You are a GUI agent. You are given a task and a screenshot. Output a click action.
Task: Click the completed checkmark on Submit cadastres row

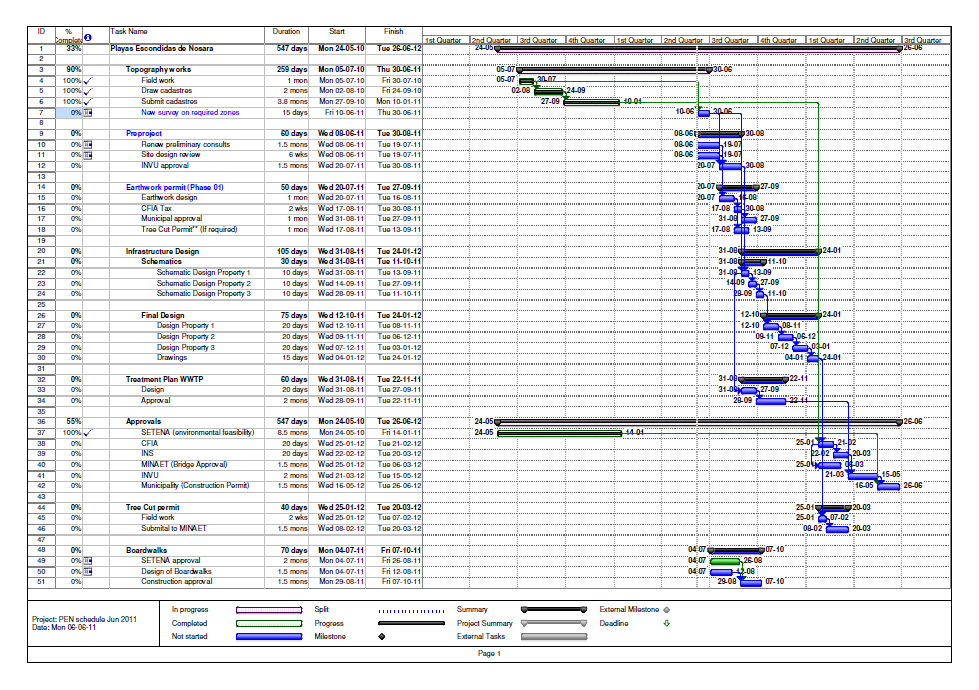click(x=88, y=102)
